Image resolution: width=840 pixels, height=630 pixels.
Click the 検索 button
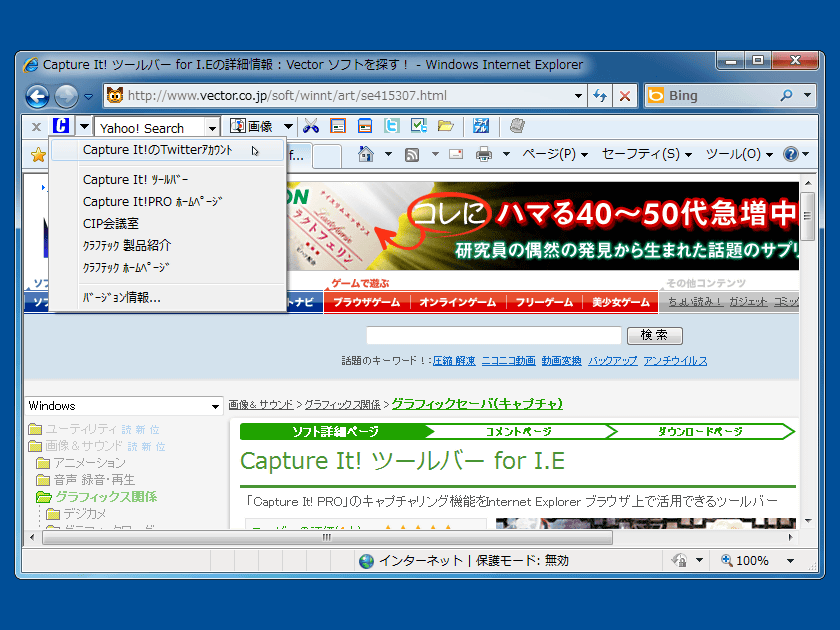coord(655,335)
